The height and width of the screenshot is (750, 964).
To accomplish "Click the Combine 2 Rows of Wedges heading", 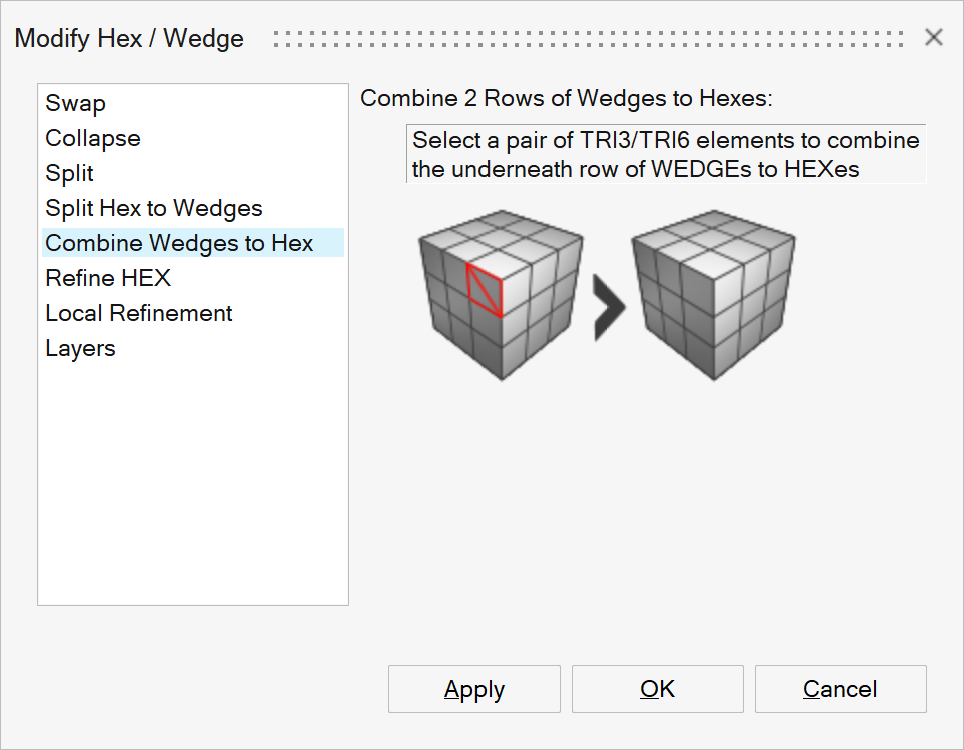I will pyautogui.click(x=567, y=99).
